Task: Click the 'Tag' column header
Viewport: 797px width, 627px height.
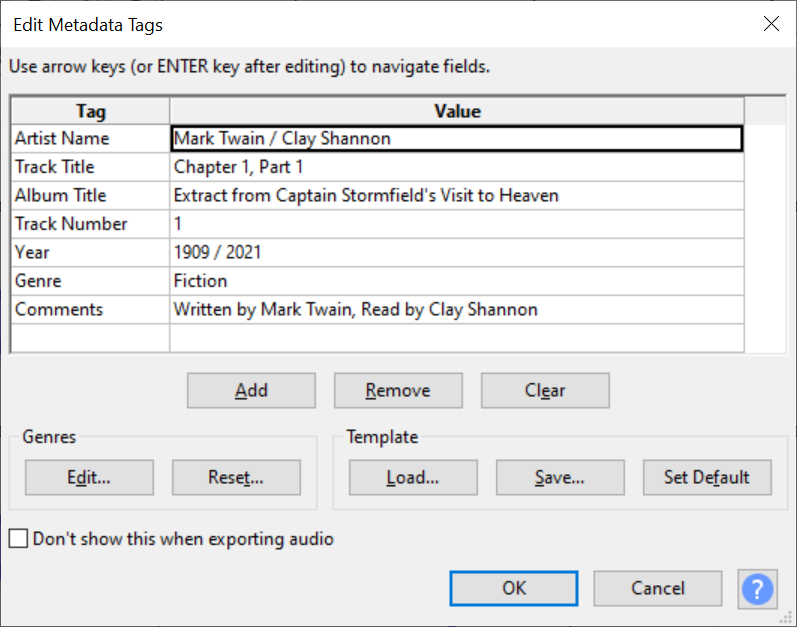Action: pos(90,111)
